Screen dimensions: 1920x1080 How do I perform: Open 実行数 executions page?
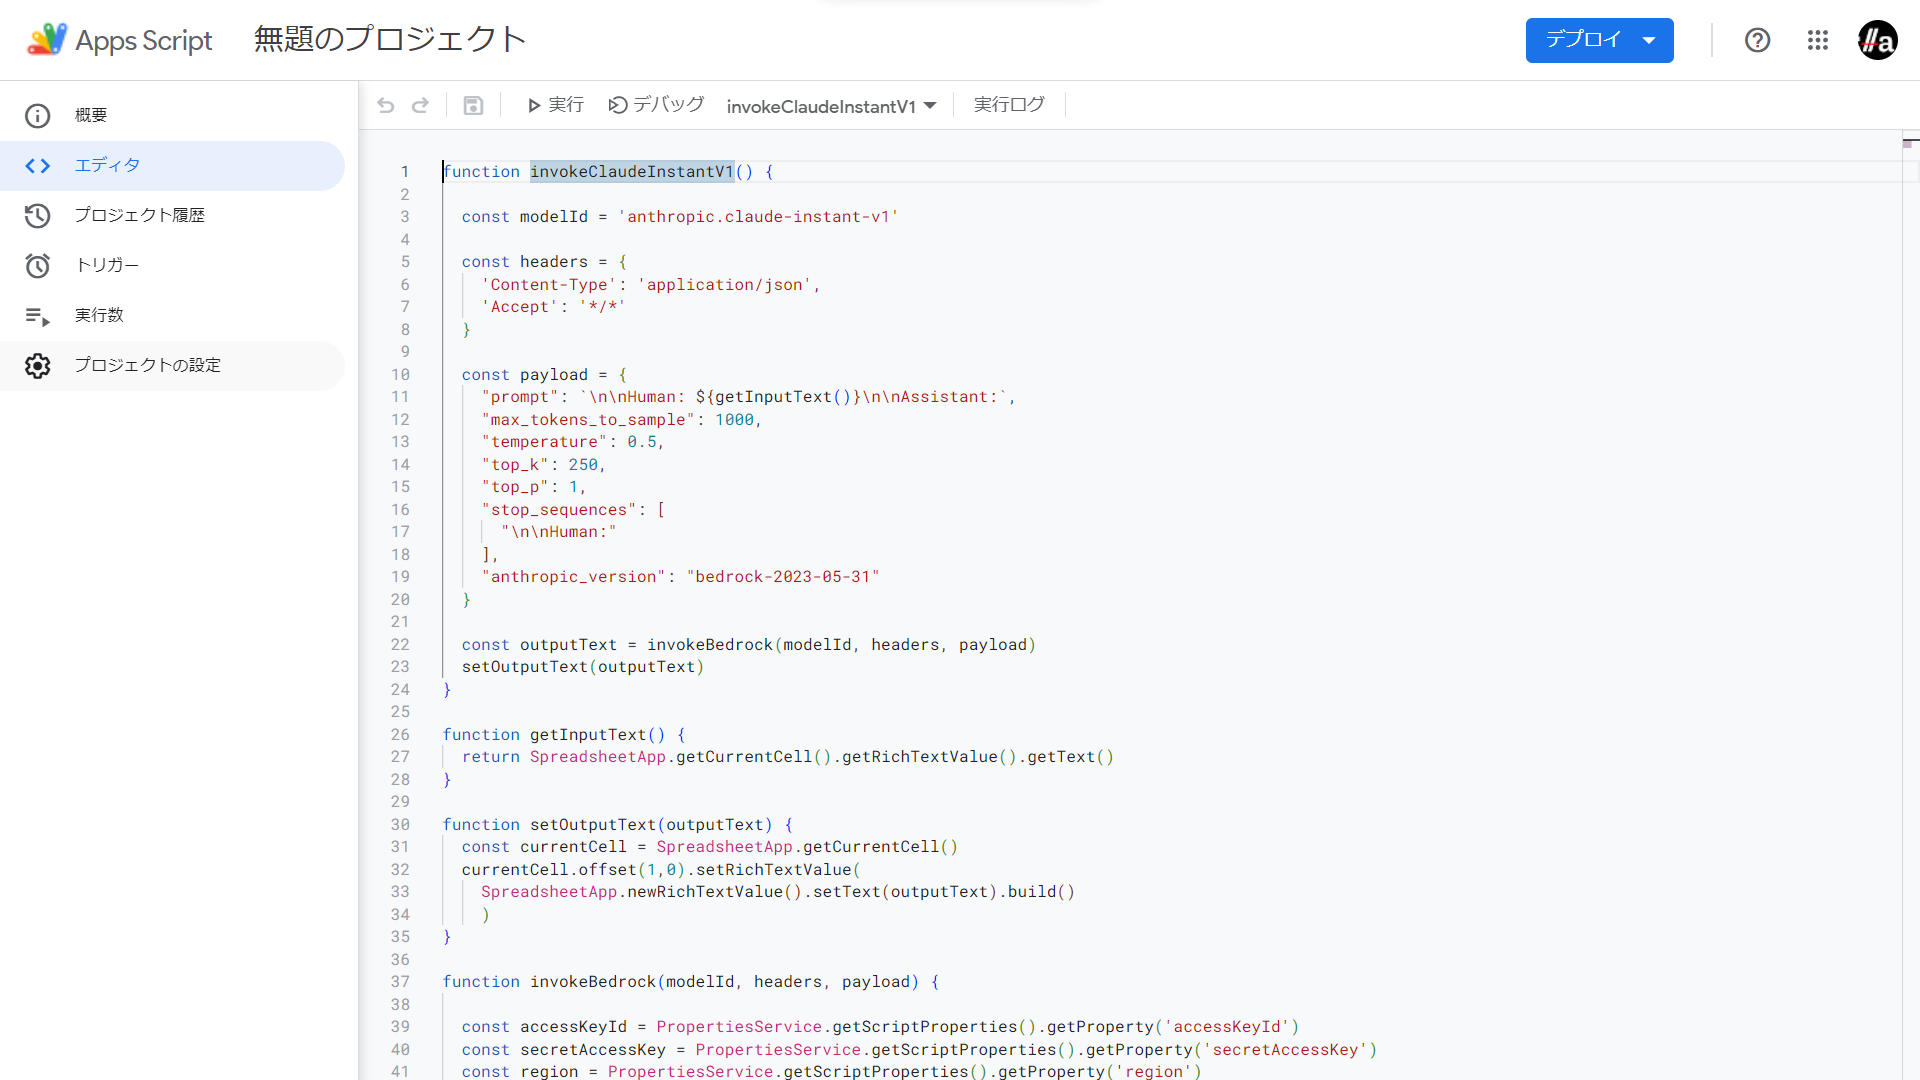99,315
